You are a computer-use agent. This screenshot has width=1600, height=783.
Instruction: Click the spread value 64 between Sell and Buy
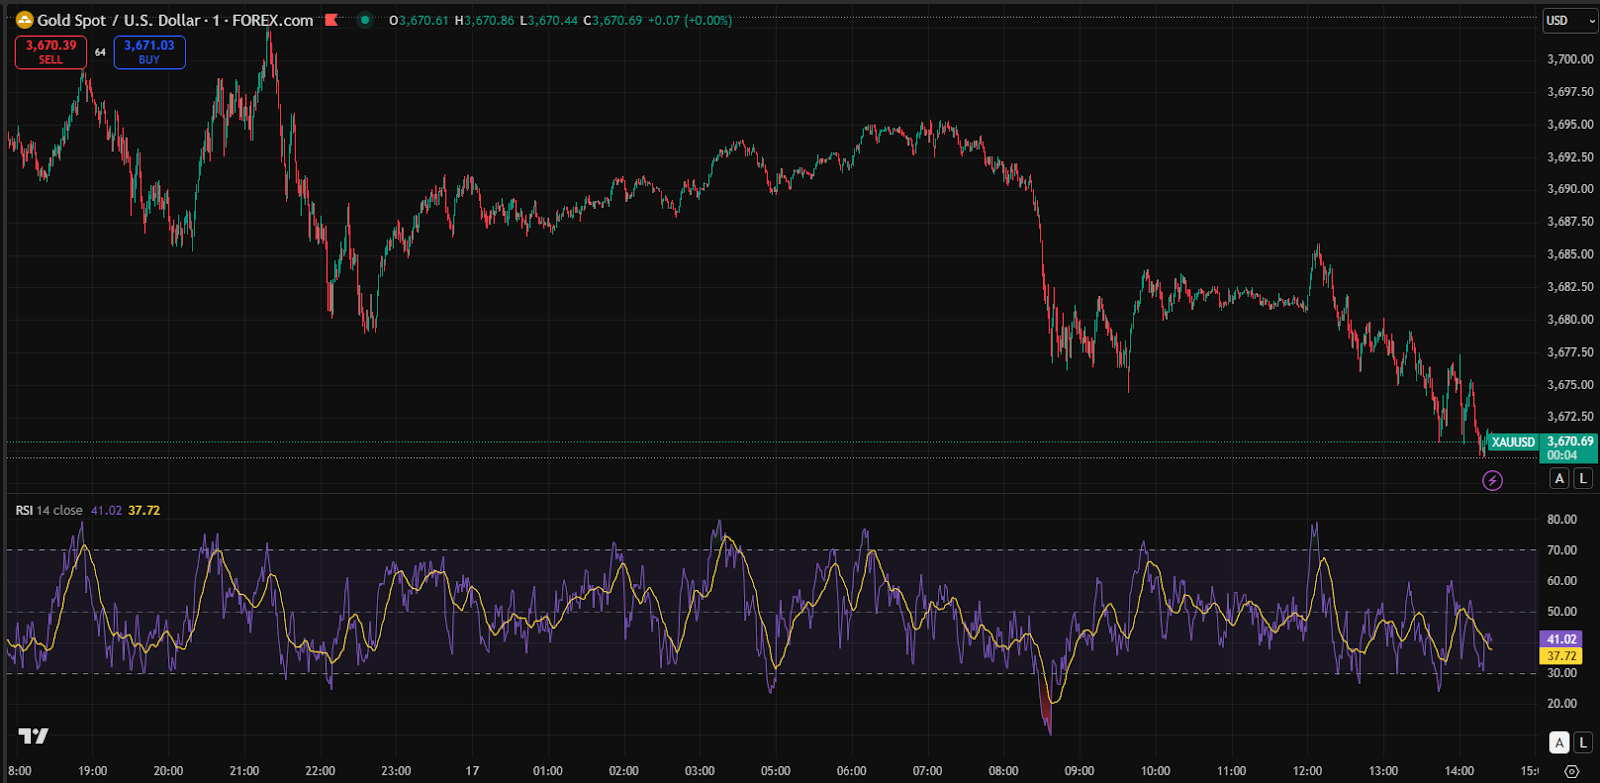click(100, 52)
